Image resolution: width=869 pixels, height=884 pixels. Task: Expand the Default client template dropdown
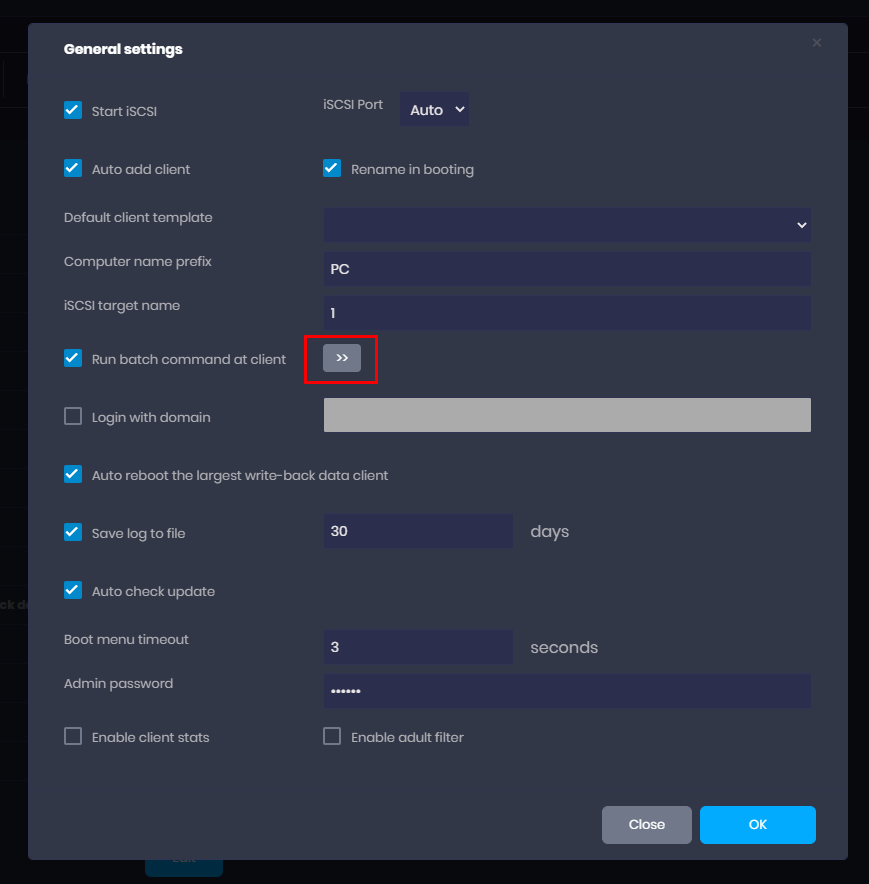pyautogui.click(x=567, y=225)
